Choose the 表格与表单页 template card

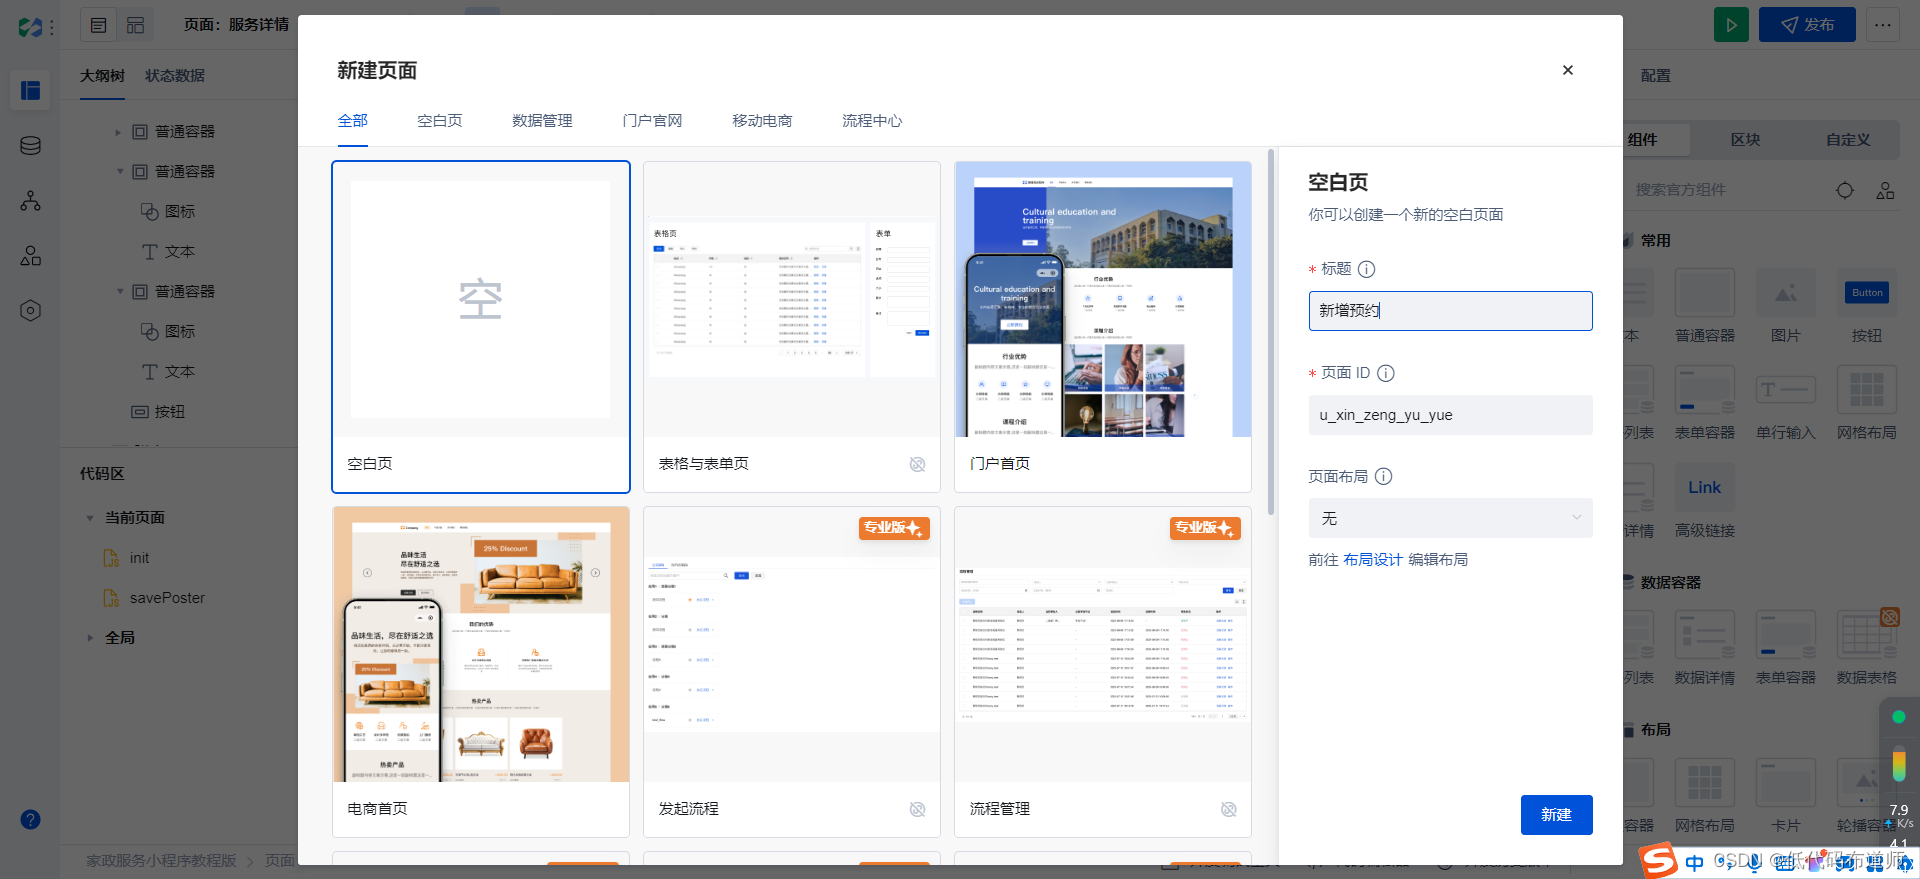click(x=792, y=327)
